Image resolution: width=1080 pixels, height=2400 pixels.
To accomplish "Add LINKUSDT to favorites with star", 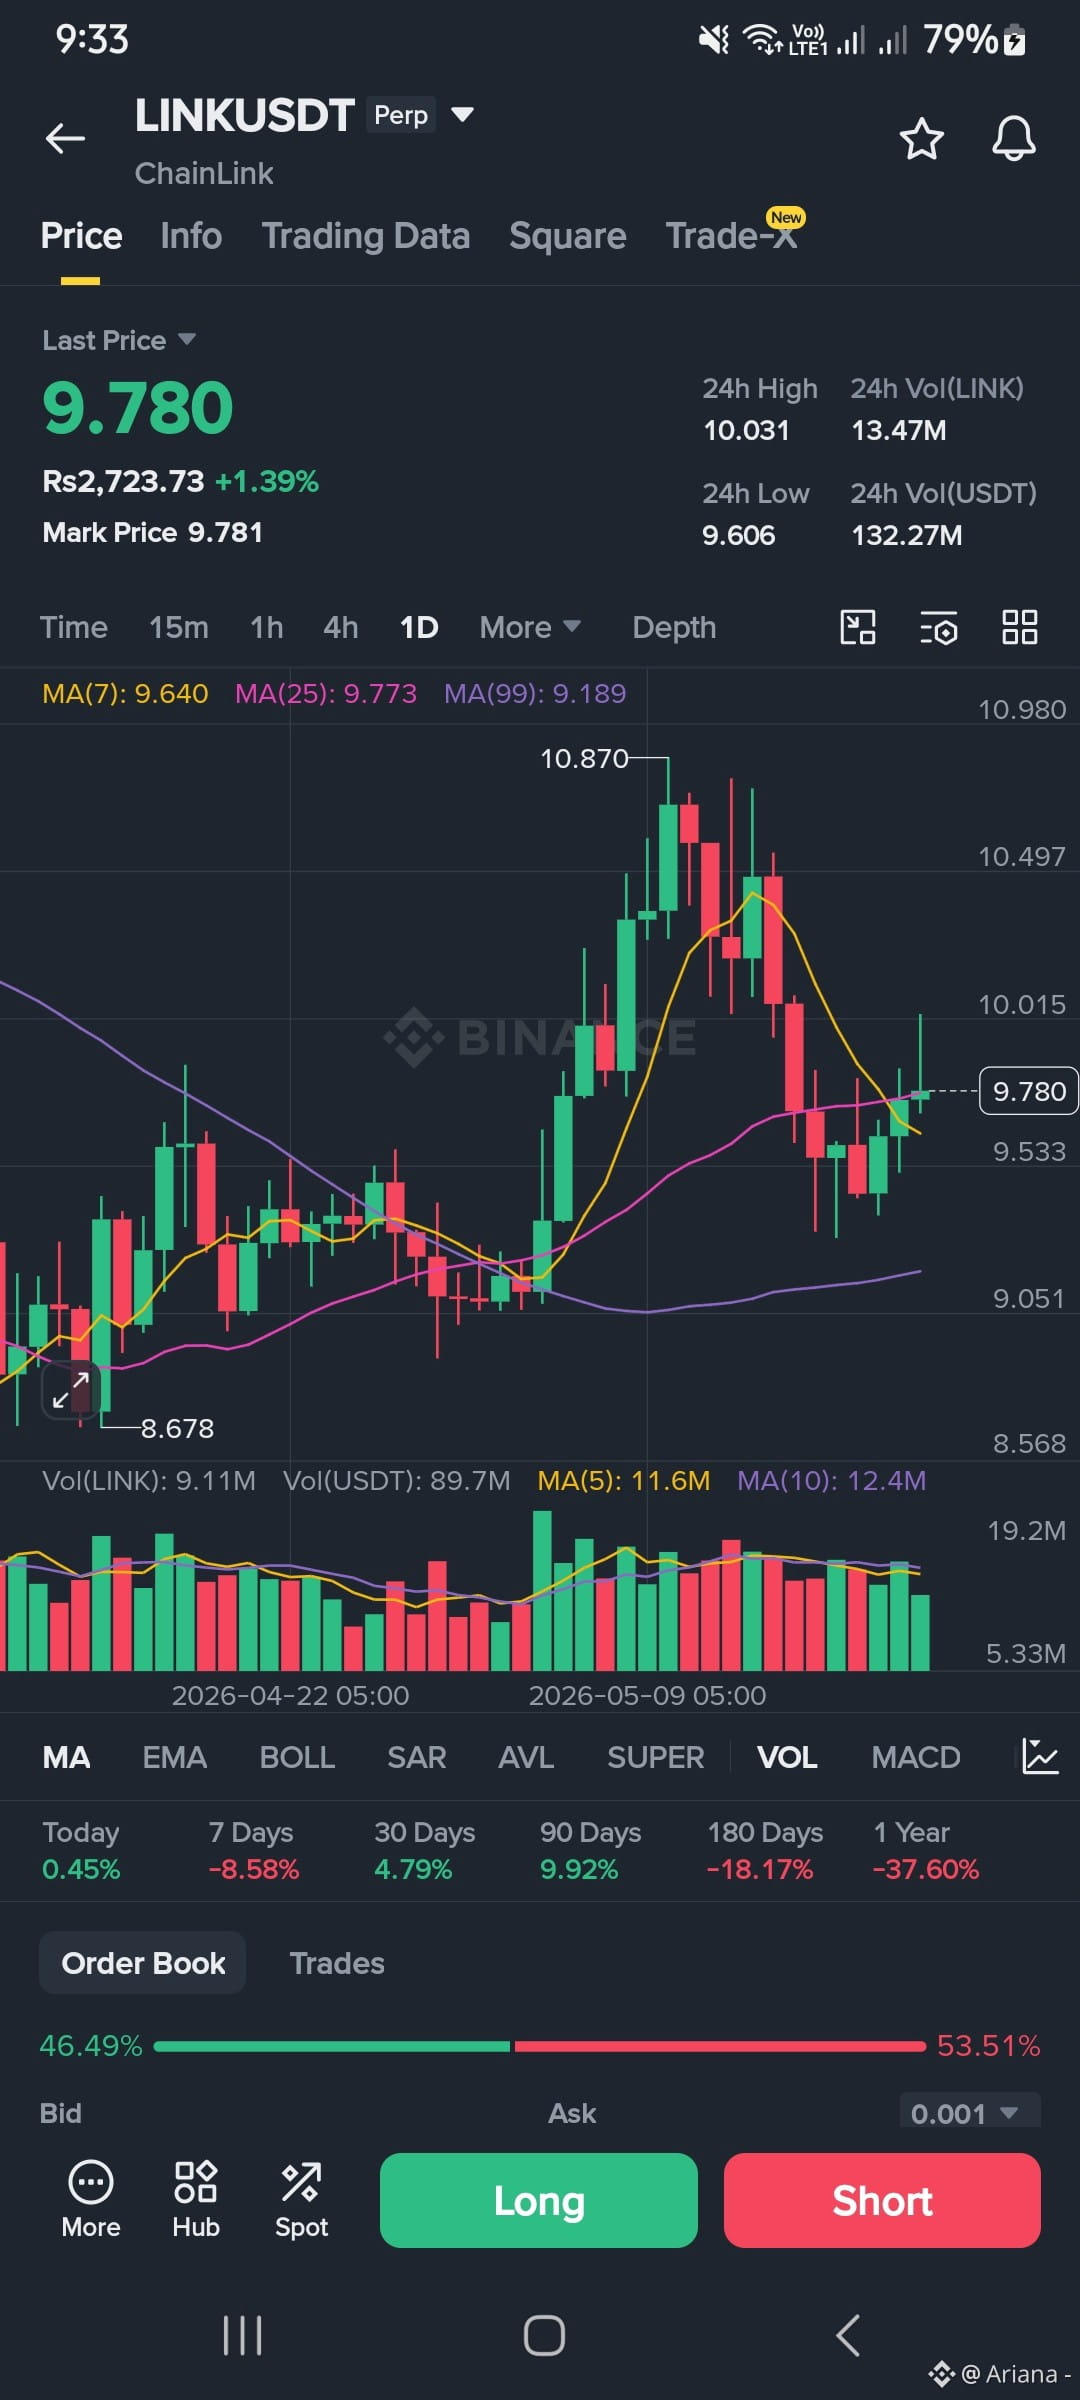I will click(921, 139).
